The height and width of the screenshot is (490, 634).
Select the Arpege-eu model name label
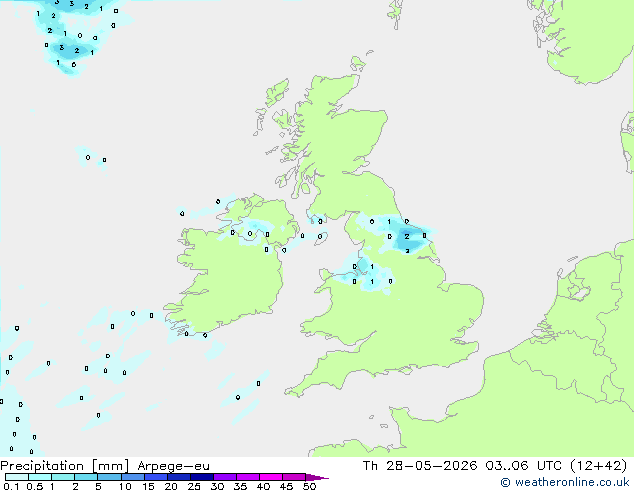point(173,466)
